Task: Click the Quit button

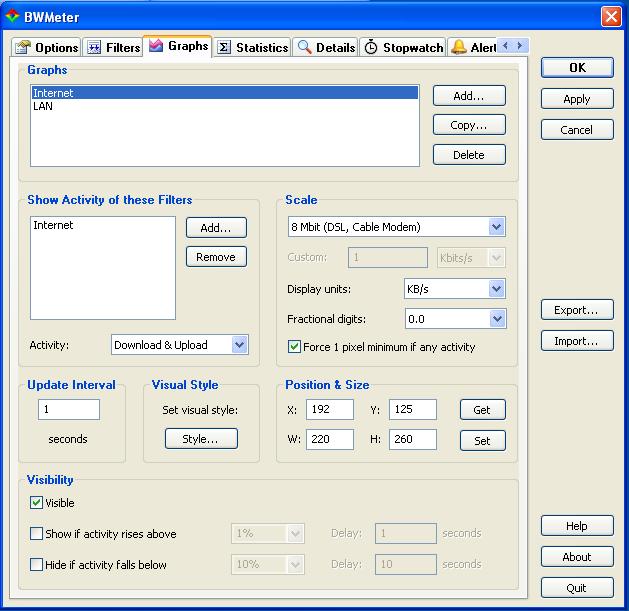Action: pos(577,587)
